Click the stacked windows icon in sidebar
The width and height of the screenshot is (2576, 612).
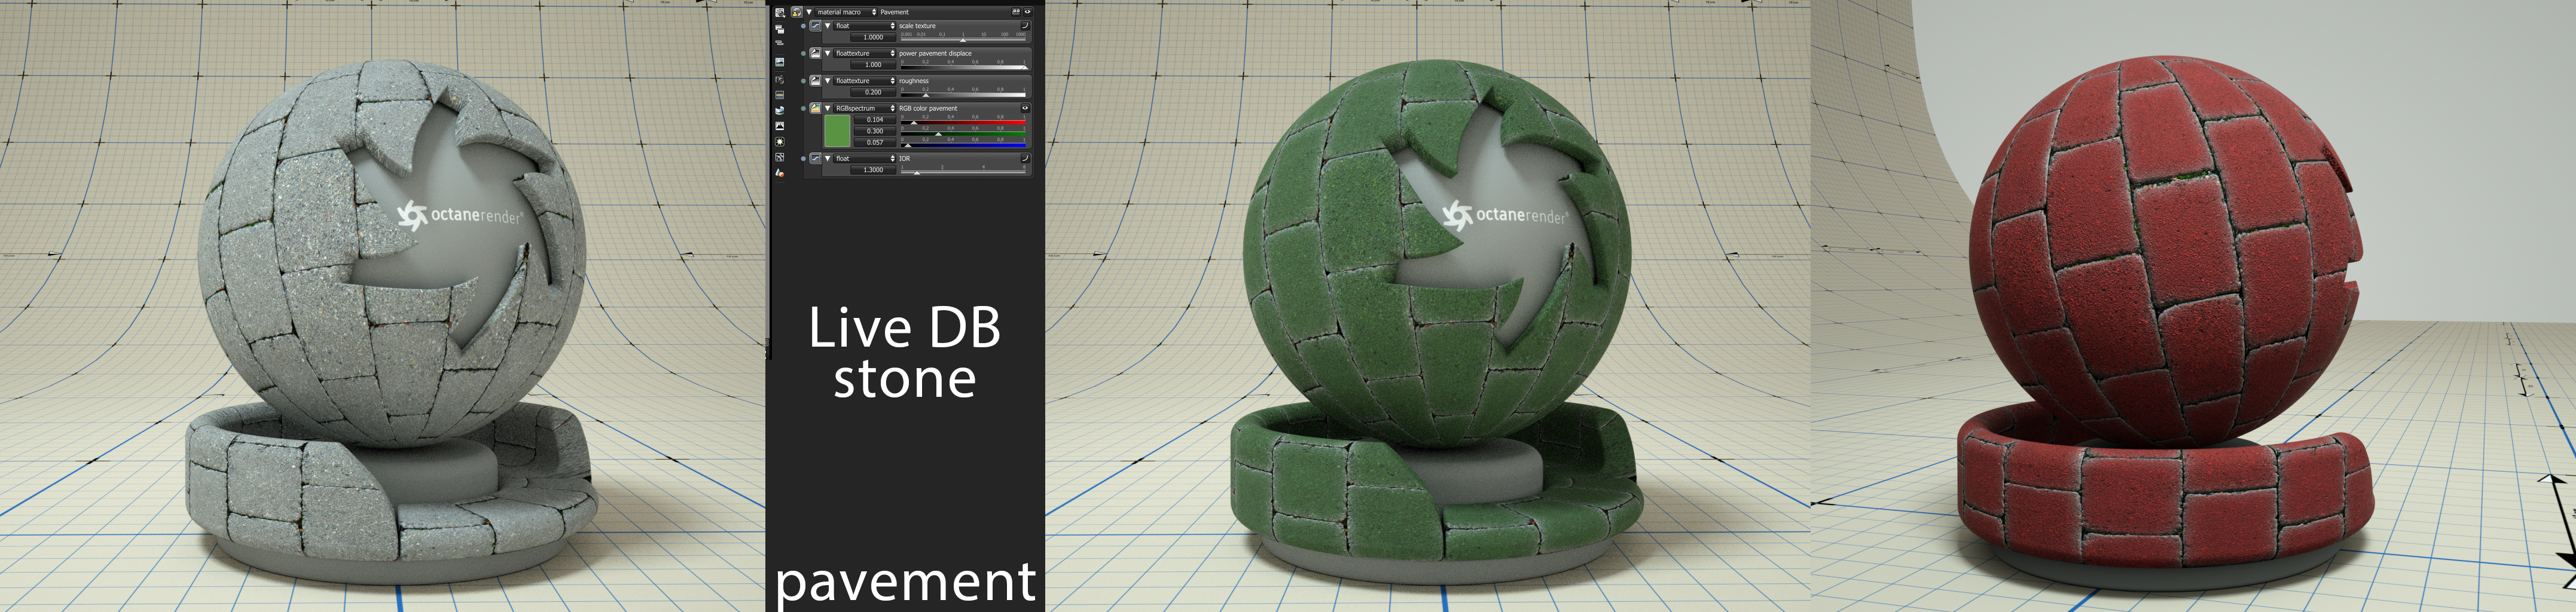(x=780, y=29)
